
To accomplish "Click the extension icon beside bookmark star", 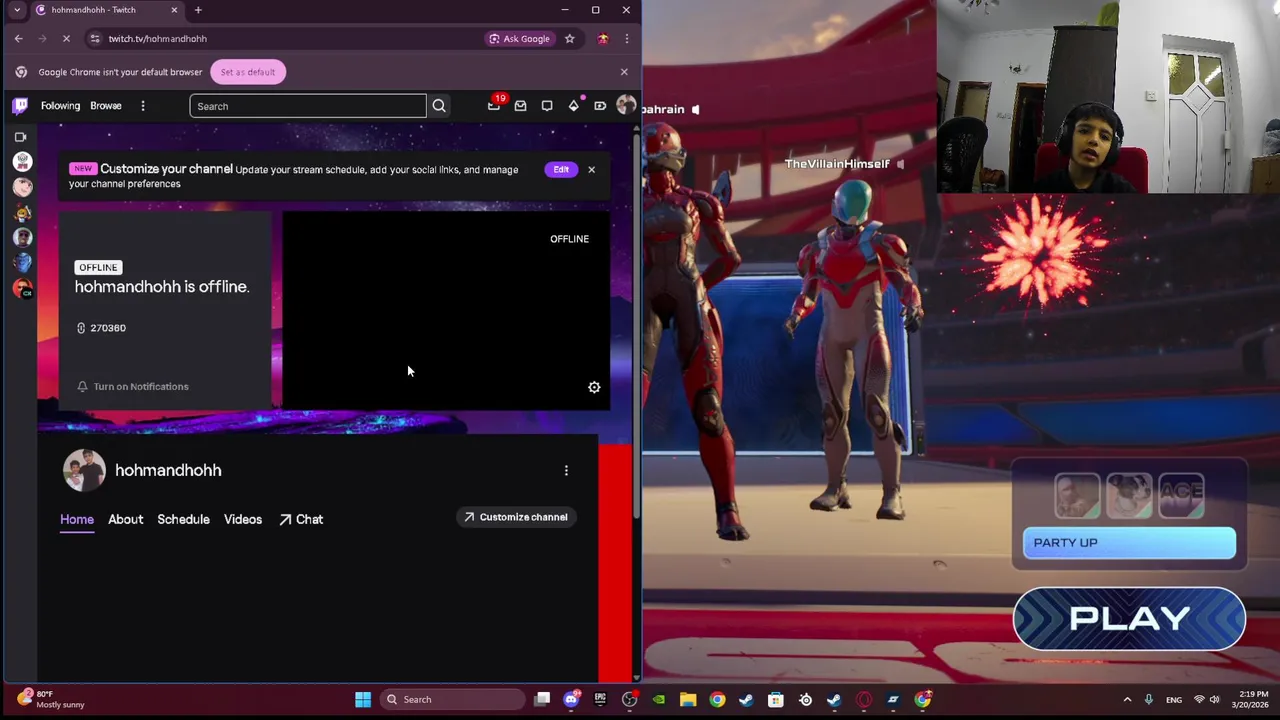I will click(603, 38).
